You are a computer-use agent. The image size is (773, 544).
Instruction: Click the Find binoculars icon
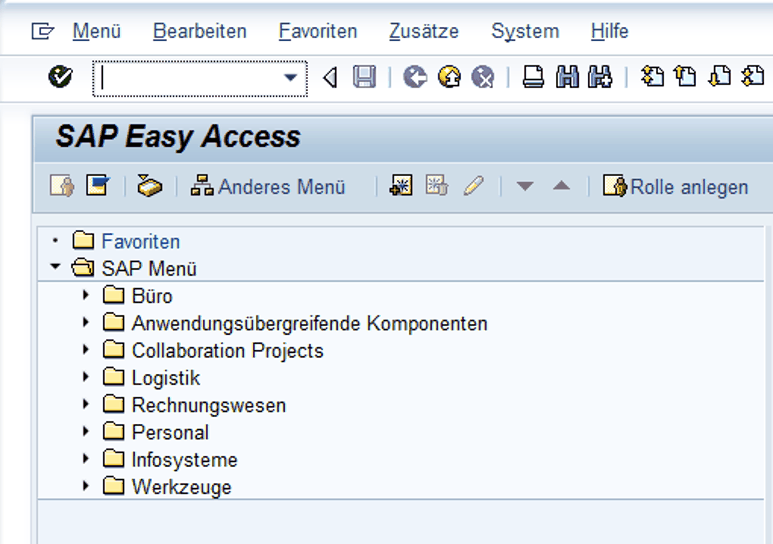[x=567, y=77]
